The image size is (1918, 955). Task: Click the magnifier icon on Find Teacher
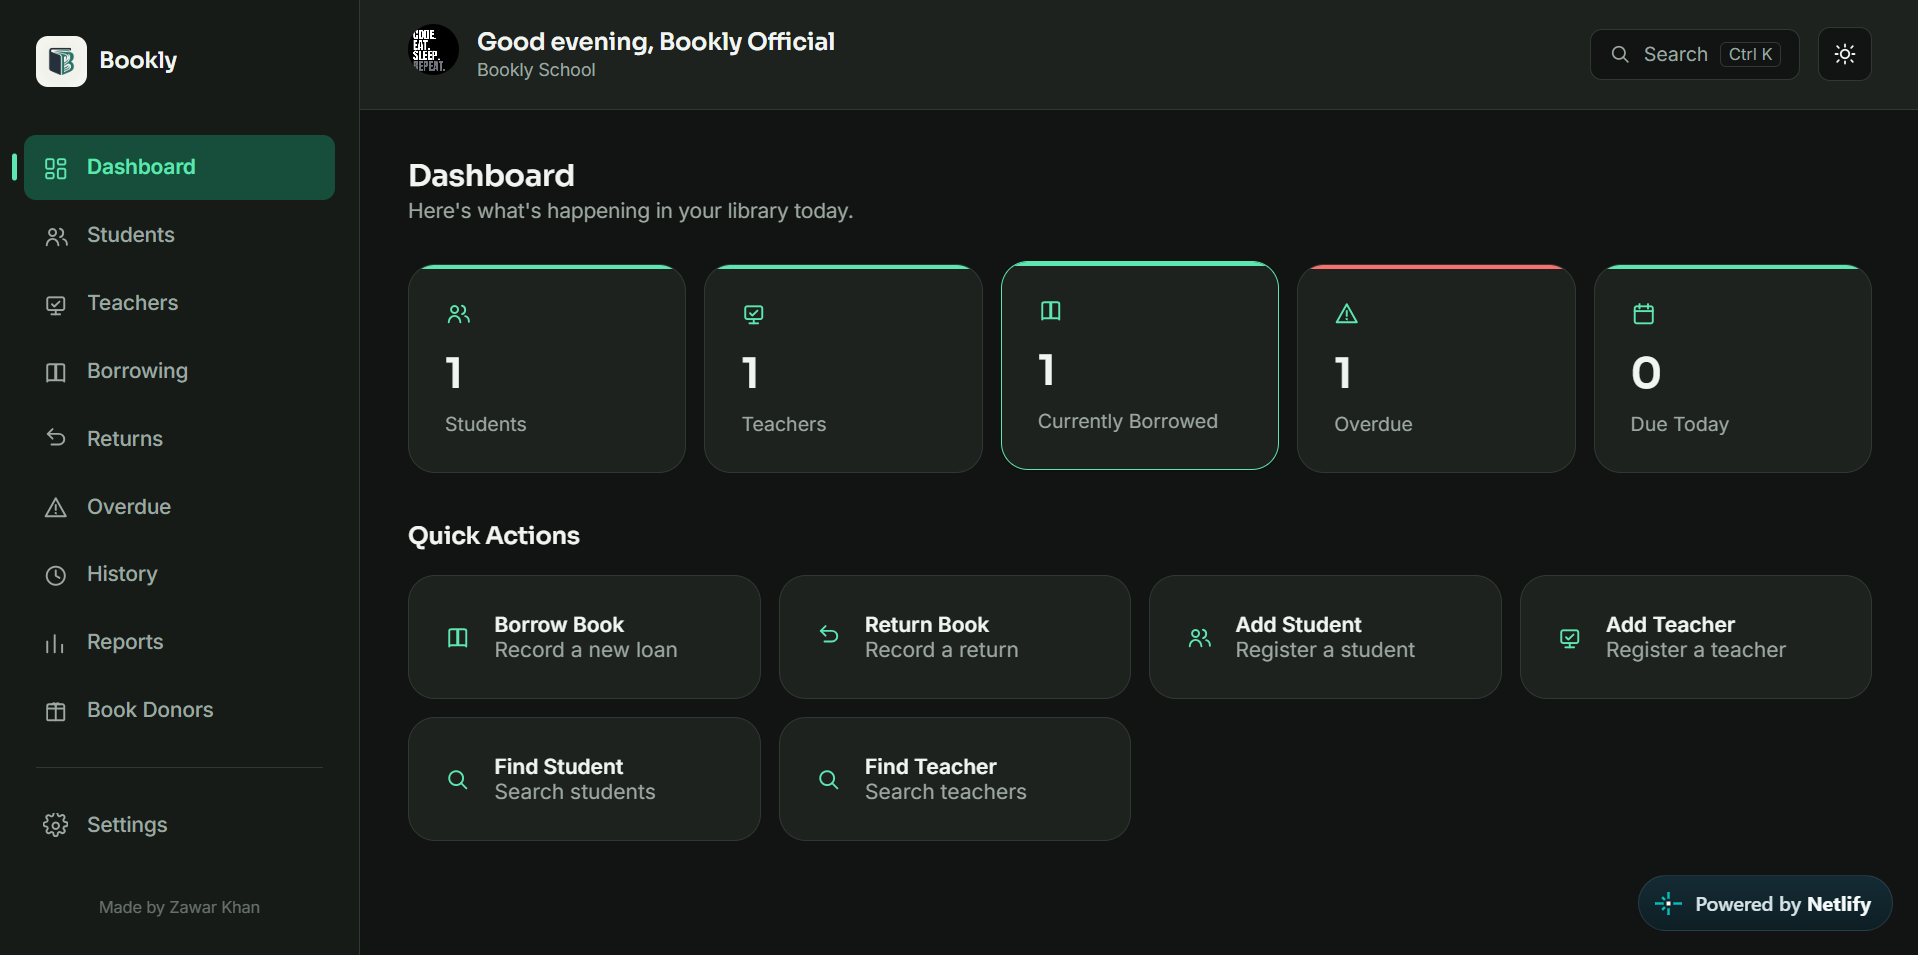point(829,779)
